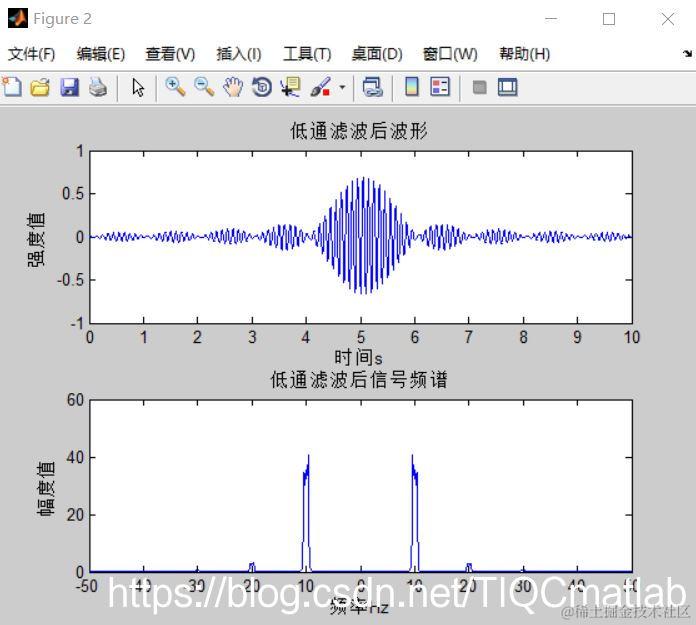Open the 查看(V) menu

[170, 54]
